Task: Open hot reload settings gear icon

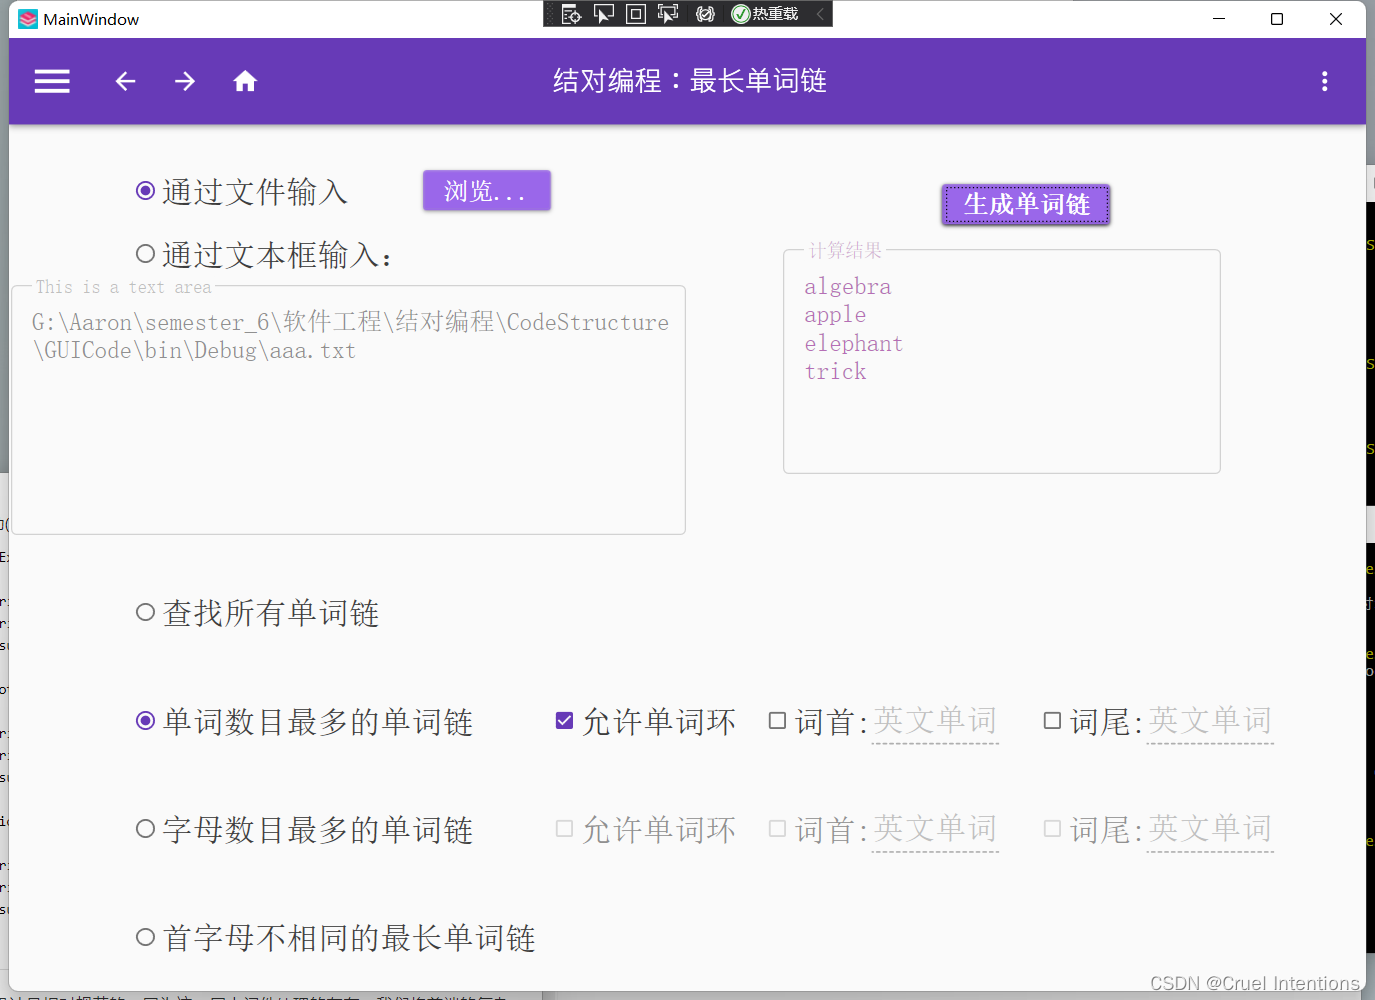Action: click(704, 13)
